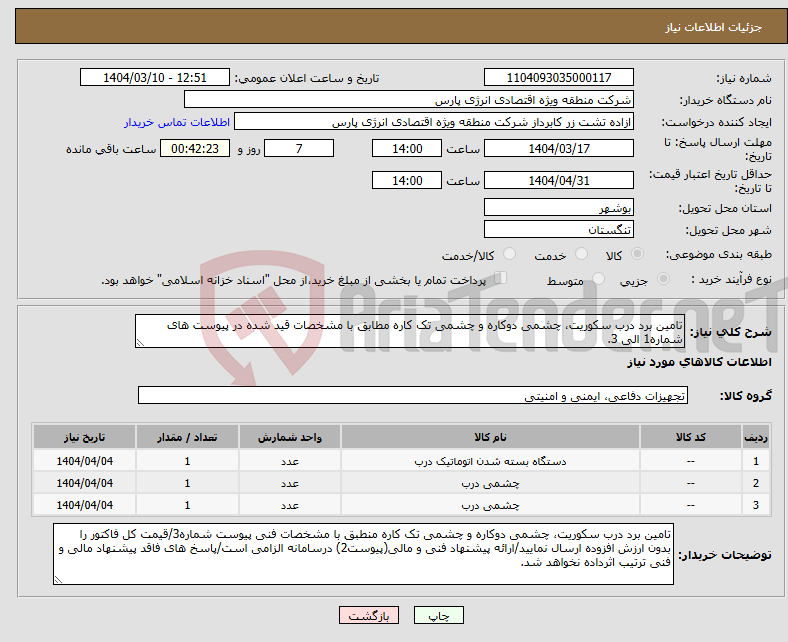This screenshot has width=788, height=642.
Task: Click the تاریخ نیاز column header
Action: coord(84,437)
